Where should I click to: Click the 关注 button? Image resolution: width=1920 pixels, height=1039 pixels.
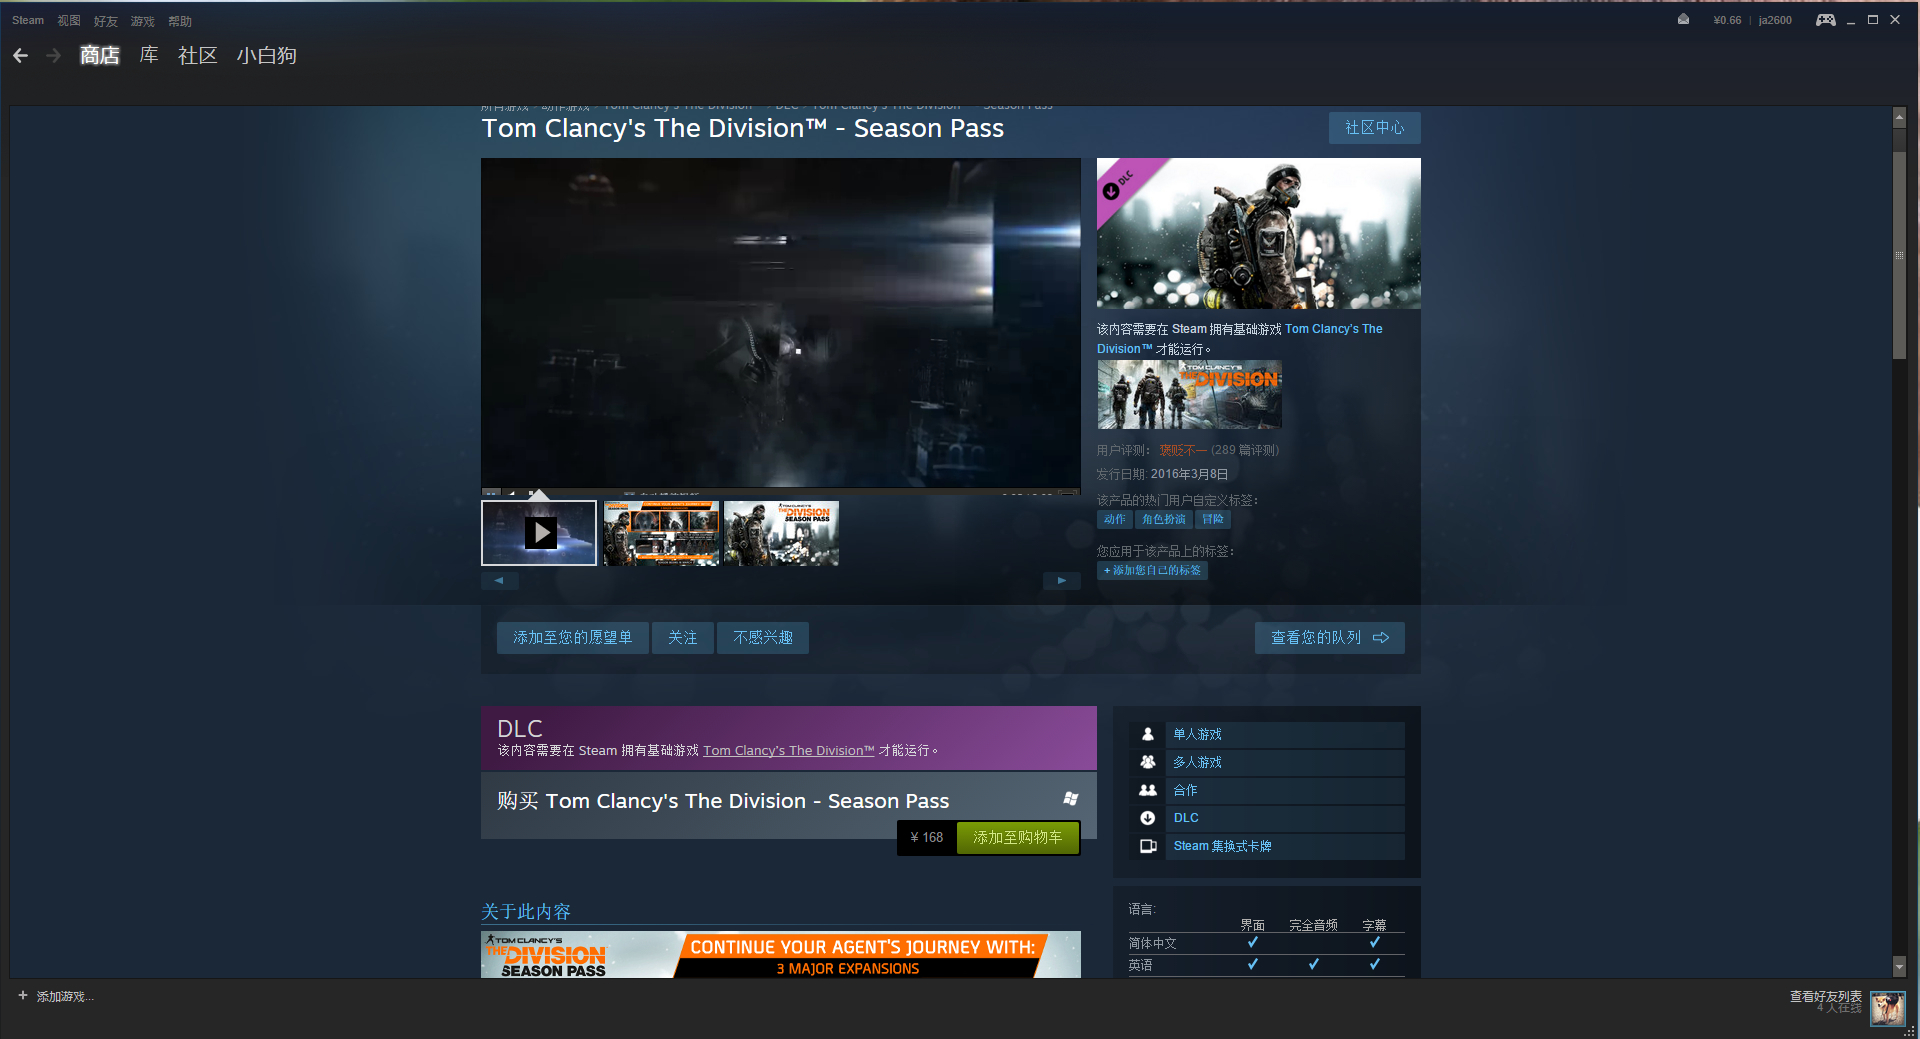click(x=683, y=638)
